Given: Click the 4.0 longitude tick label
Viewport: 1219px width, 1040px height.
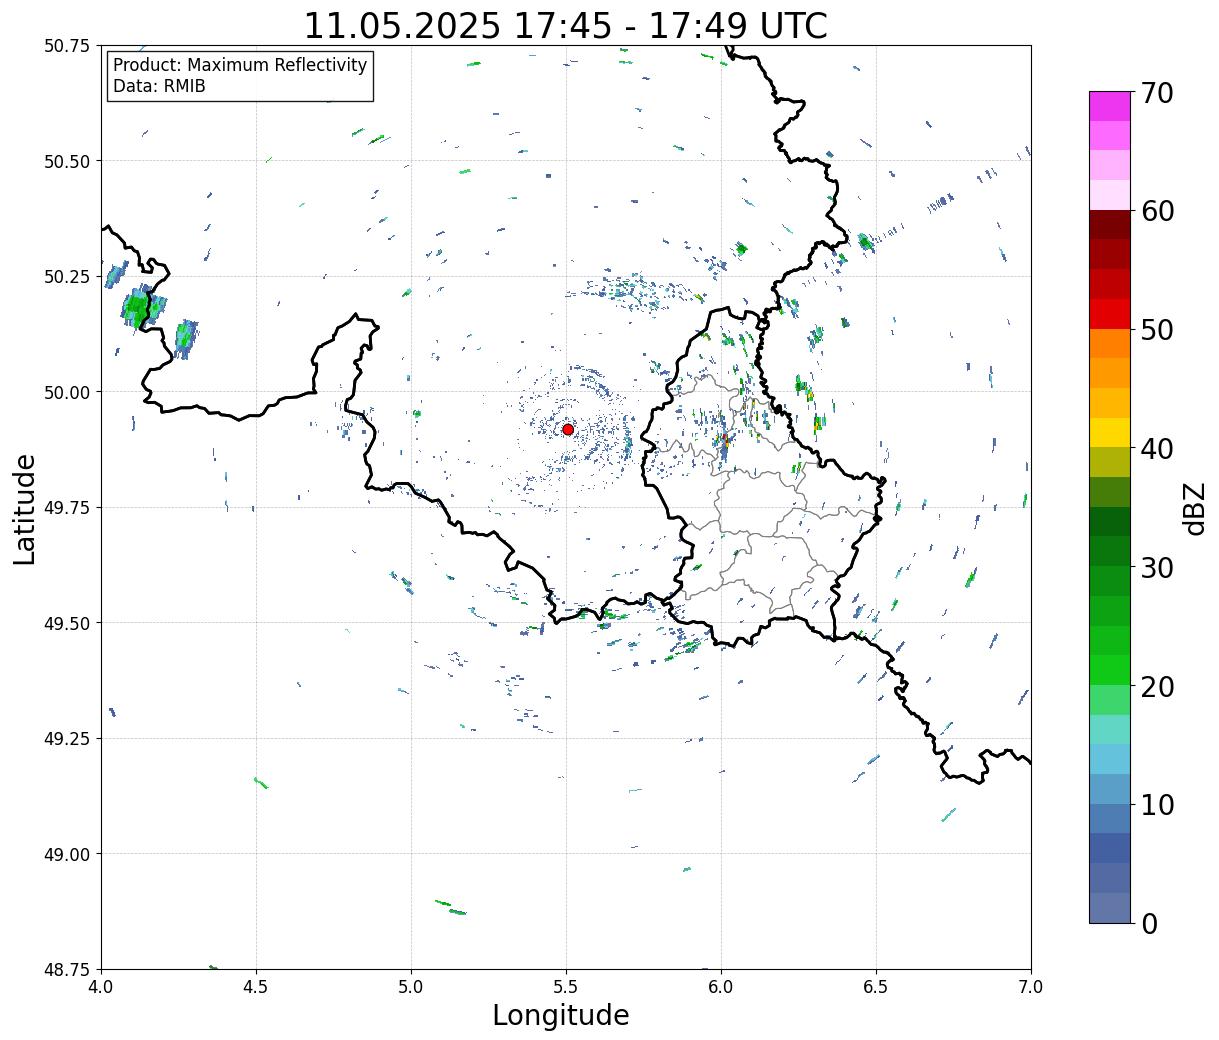Looking at the screenshot, I should (x=101, y=987).
